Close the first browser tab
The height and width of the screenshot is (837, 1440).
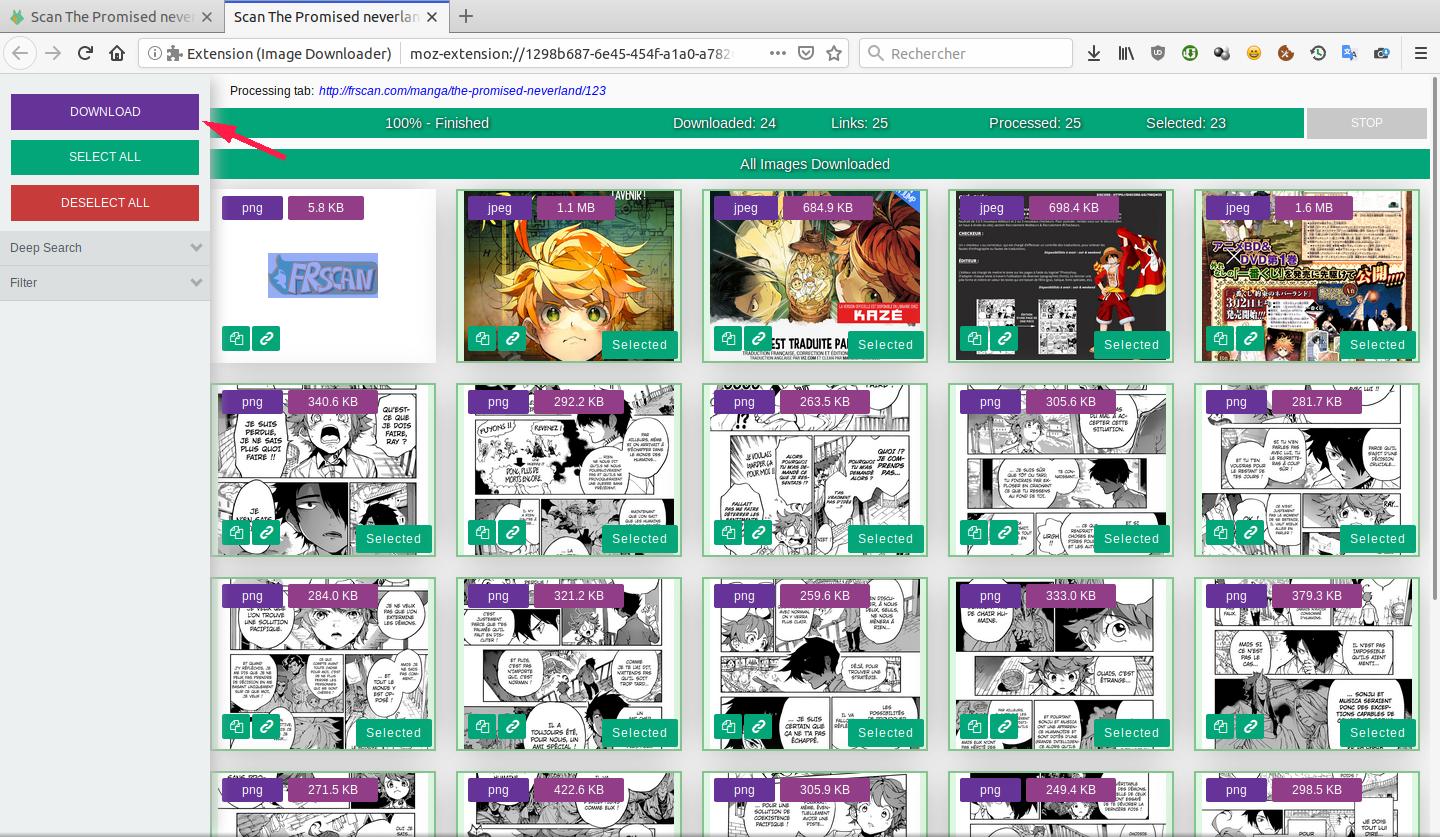(207, 17)
